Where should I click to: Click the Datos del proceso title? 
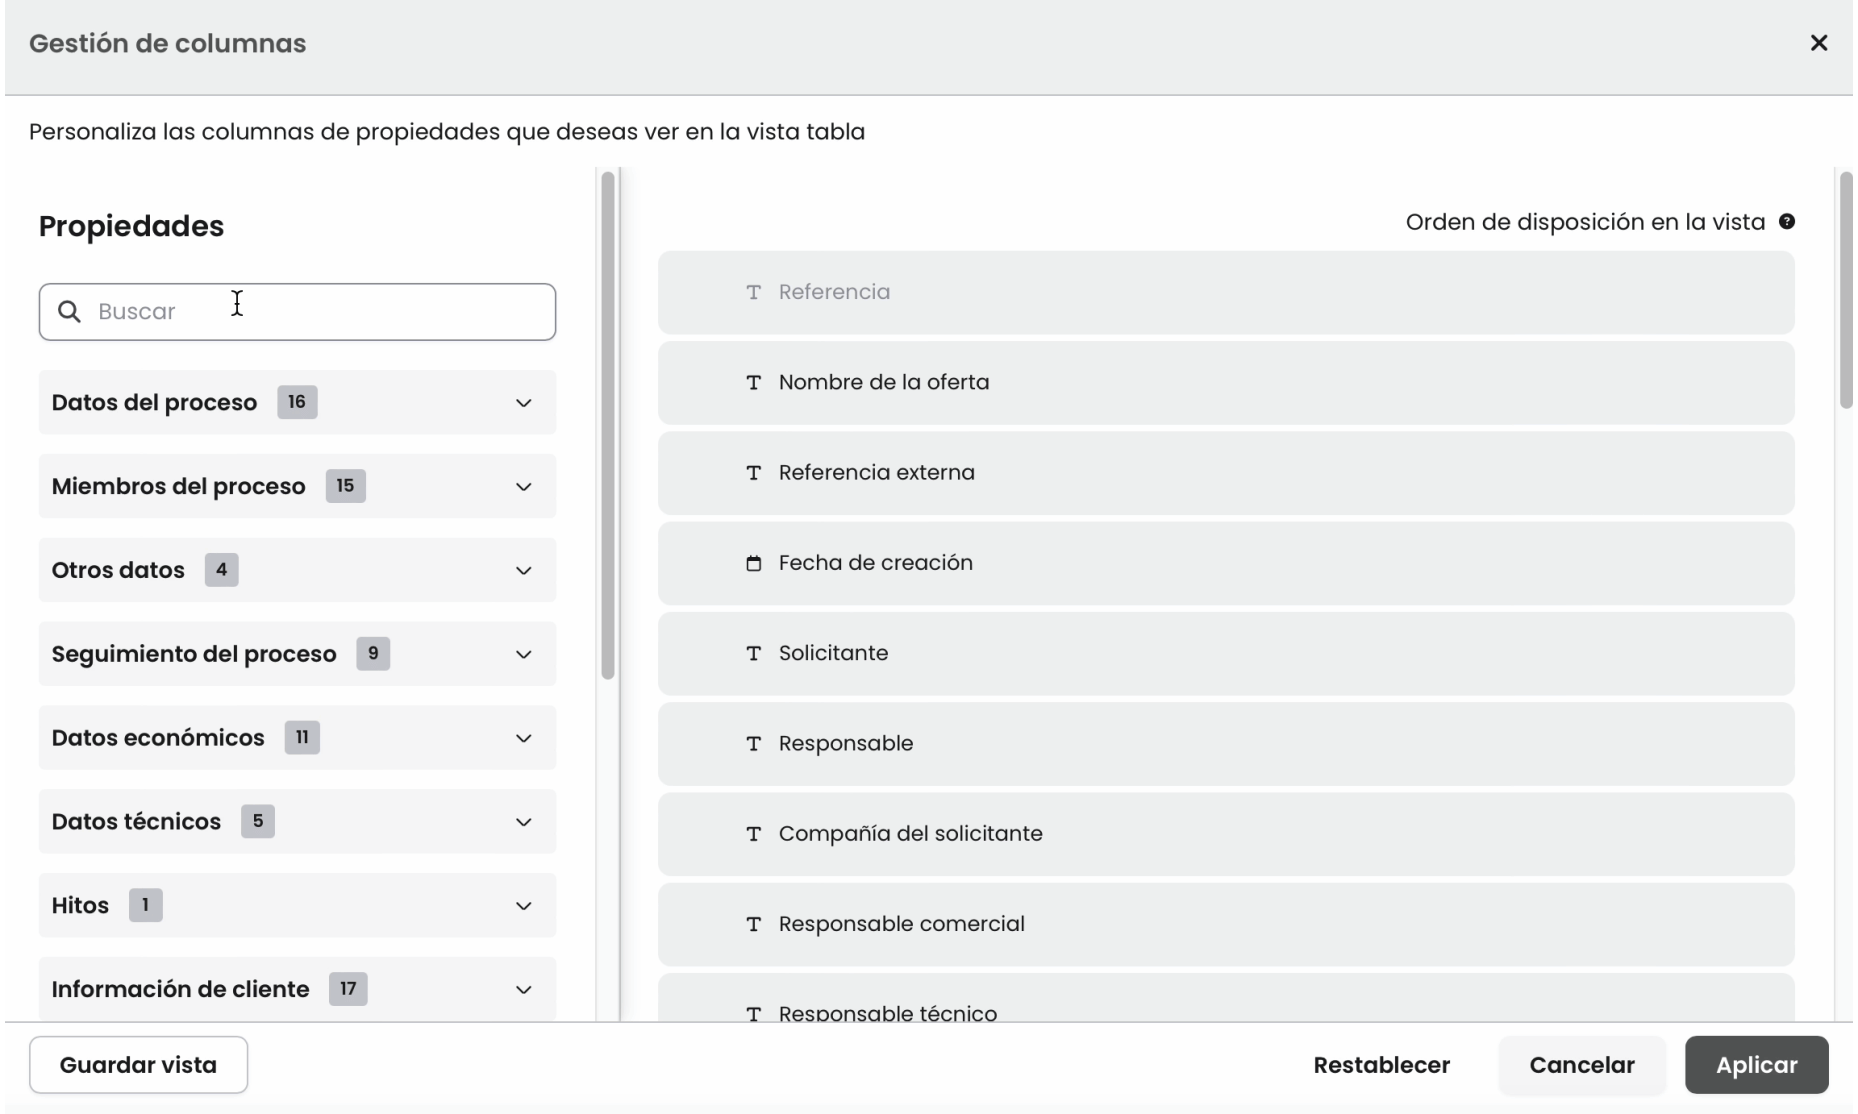pyautogui.click(x=154, y=403)
